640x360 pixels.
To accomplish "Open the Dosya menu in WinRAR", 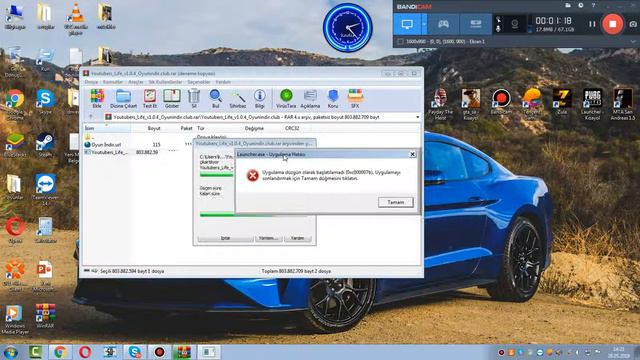I will tap(91, 82).
